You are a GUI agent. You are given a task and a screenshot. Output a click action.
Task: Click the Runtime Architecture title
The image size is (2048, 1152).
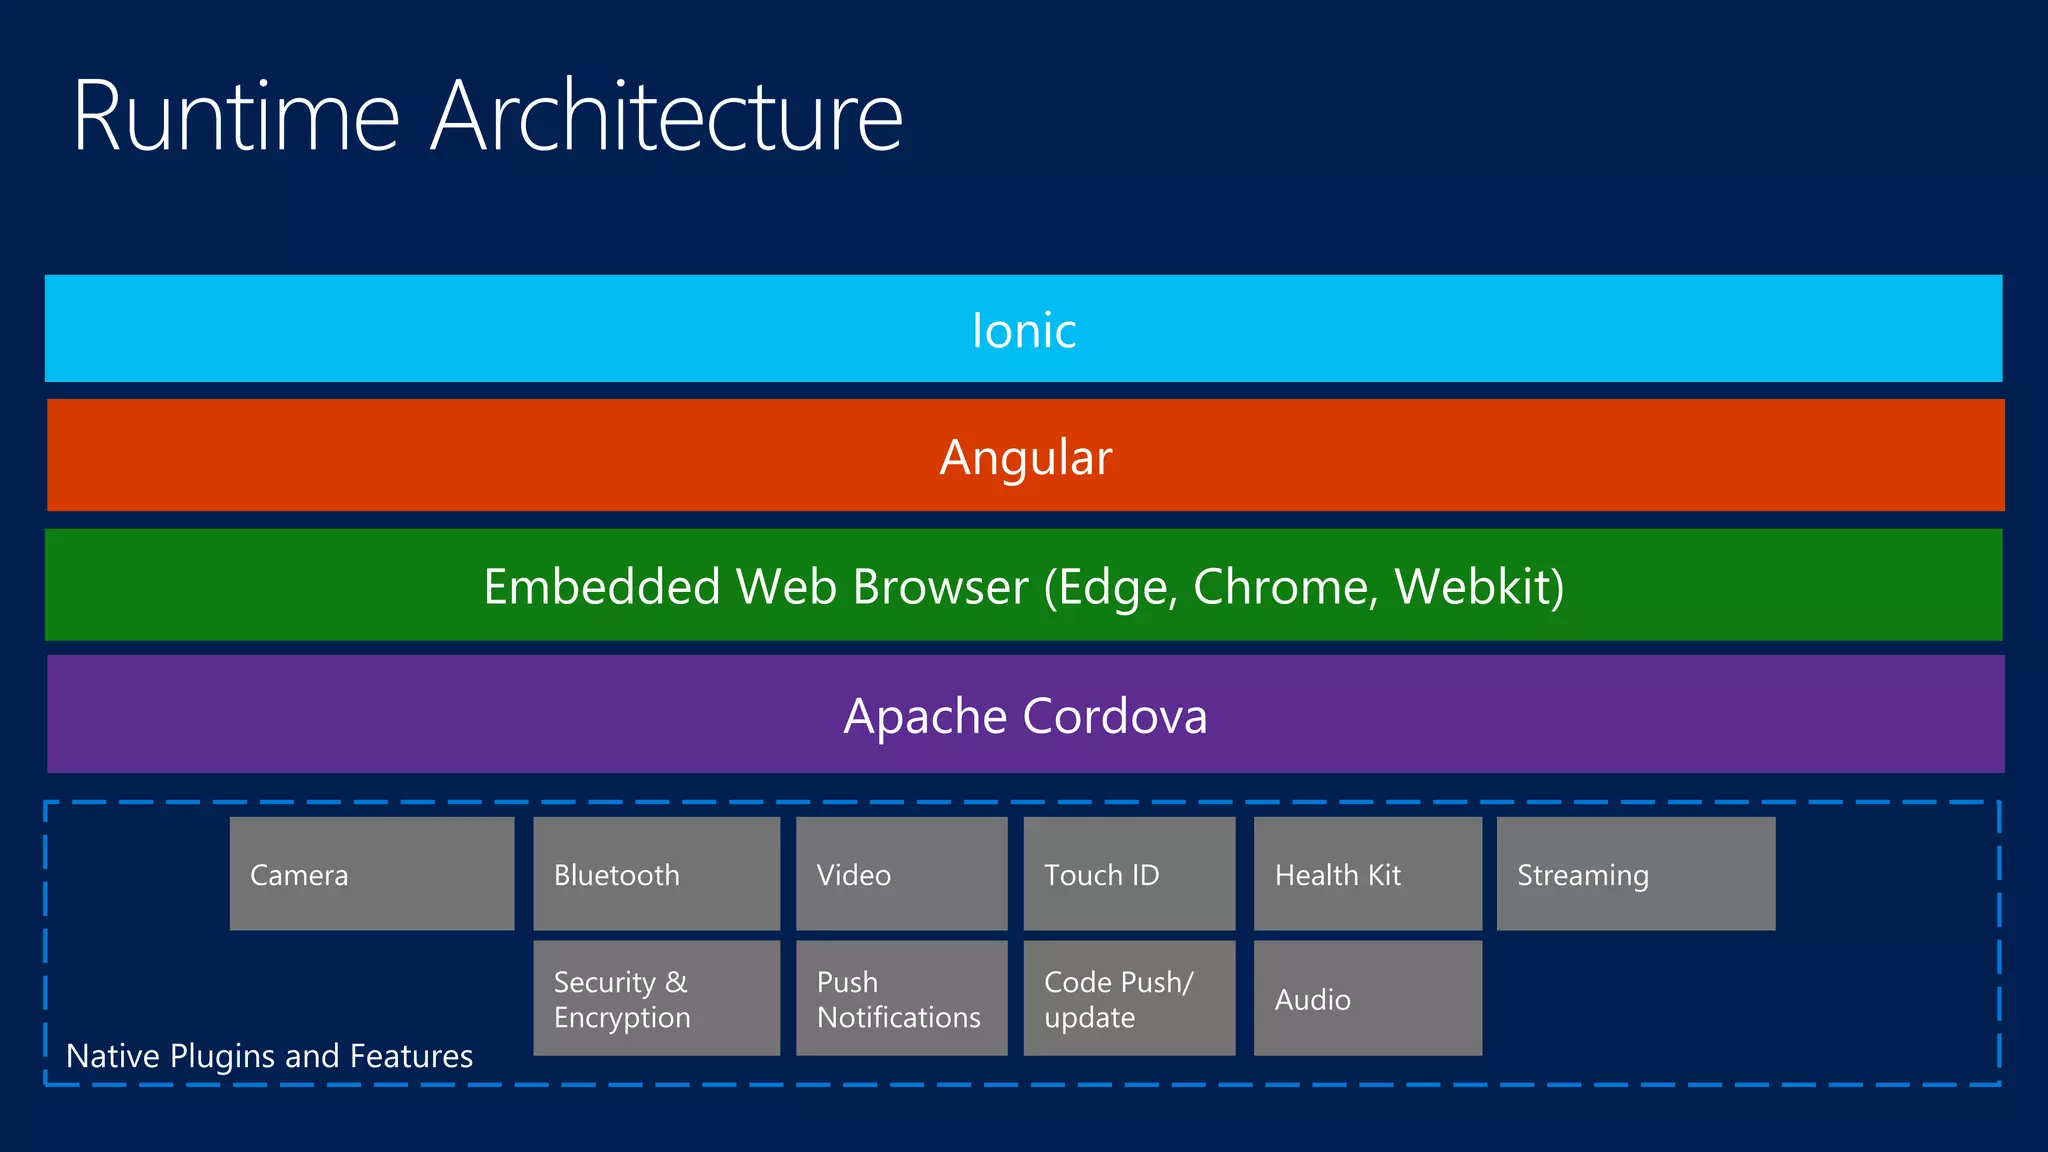coord(487,117)
